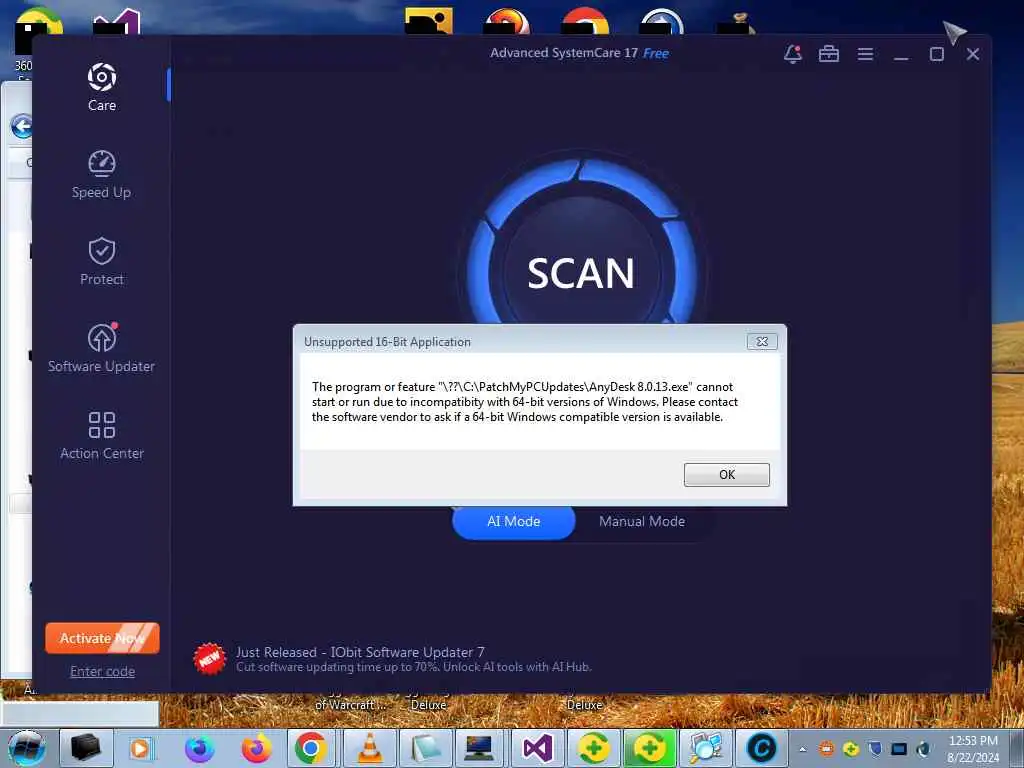Image resolution: width=1024 pixels, height=768 pixels.
Task: Click OK in the 16-Bit Application dialog
Action: coord(727,475)
